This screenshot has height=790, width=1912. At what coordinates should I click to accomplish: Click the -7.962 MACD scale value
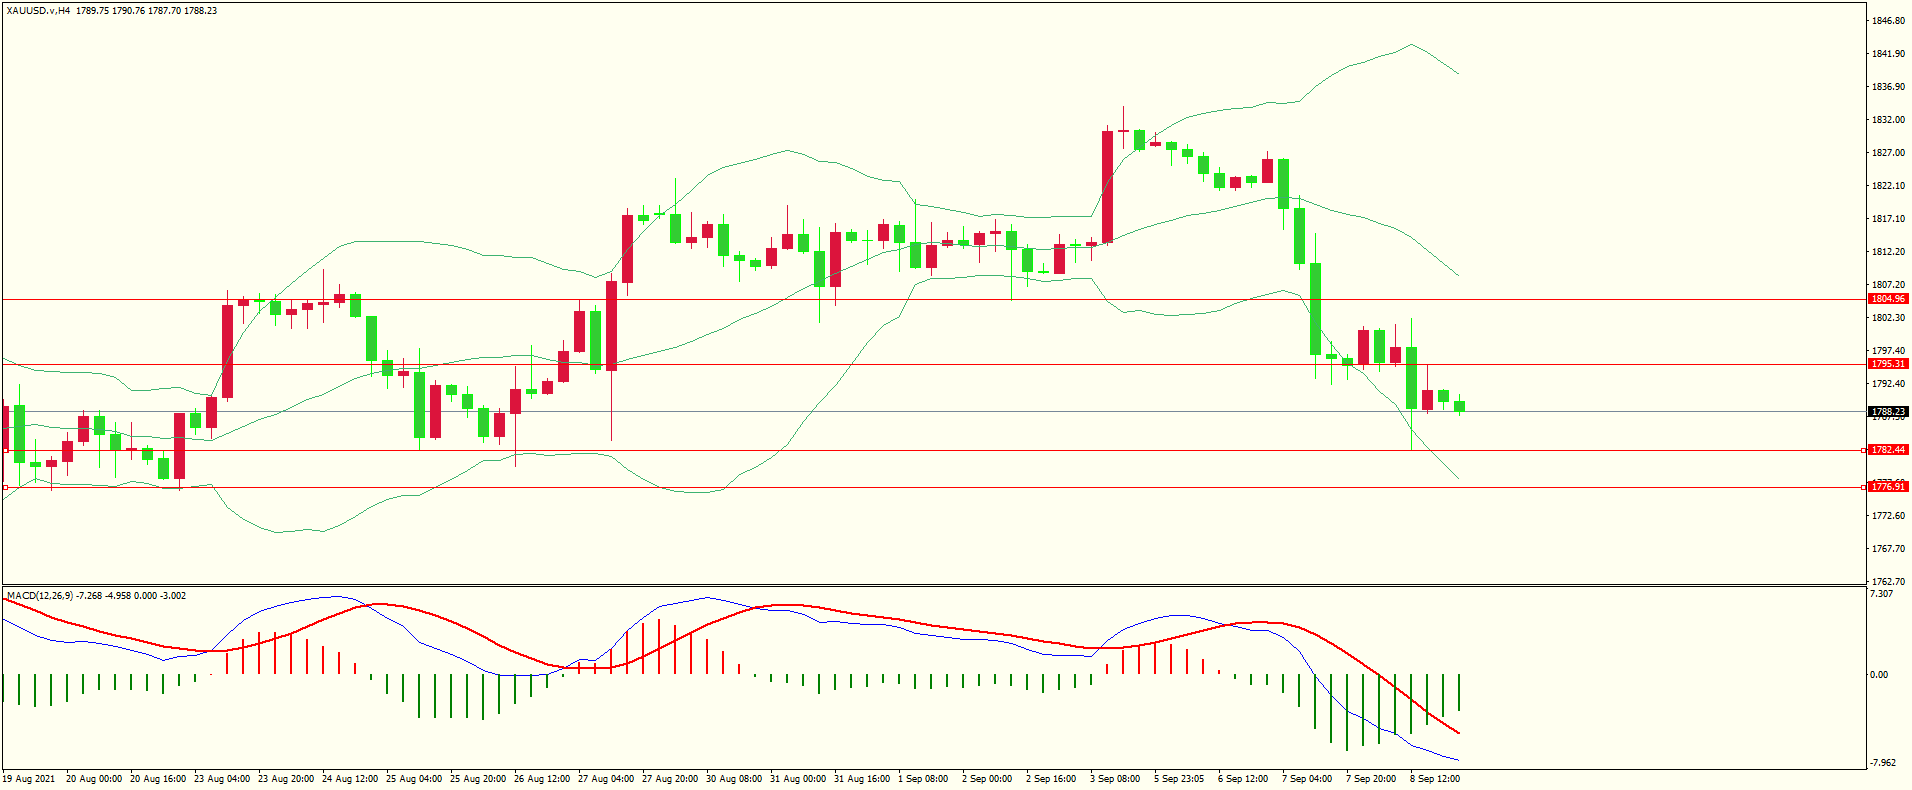[x=1882, y=763]
